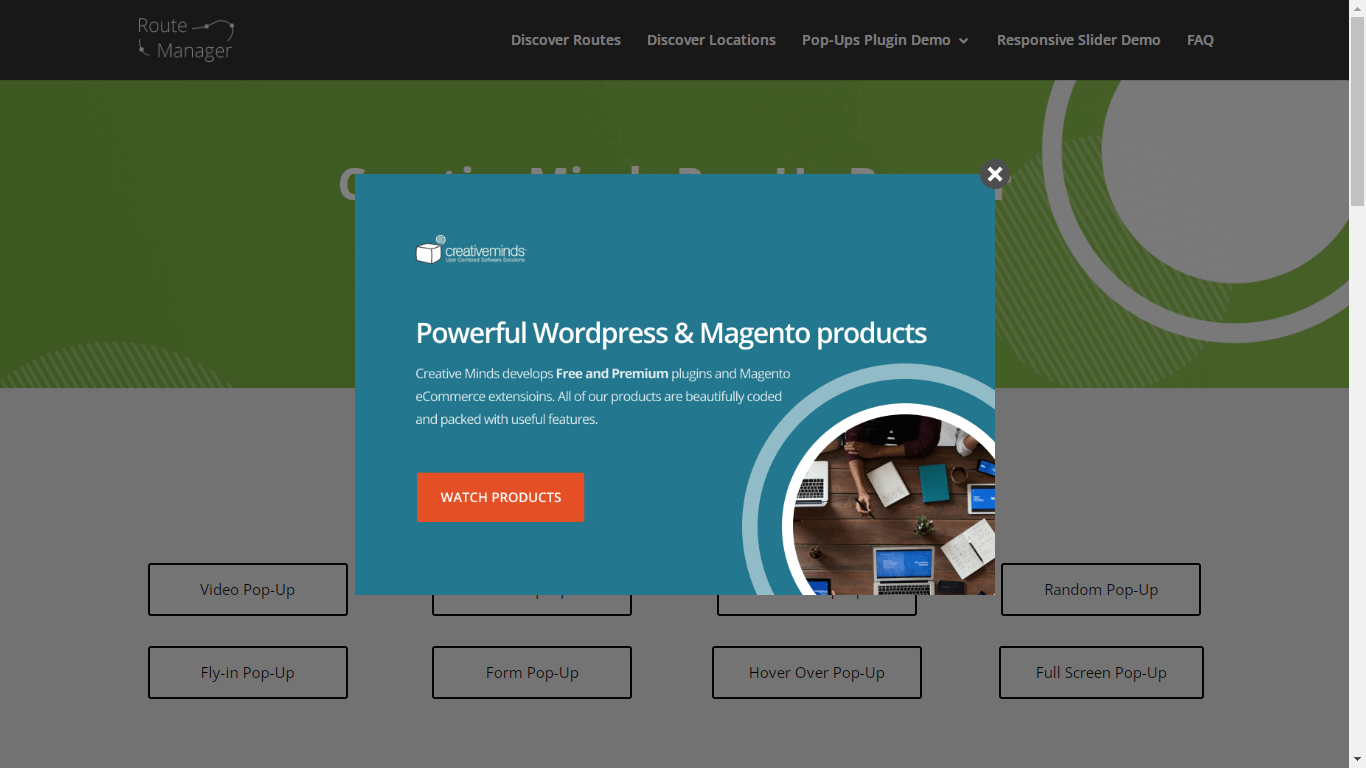This screenshot has height=768, width=1366.
Task: Click the chevron beside Pop-Ups Plugin Demo
Action: pyautogui.click(x=964, y=41)
